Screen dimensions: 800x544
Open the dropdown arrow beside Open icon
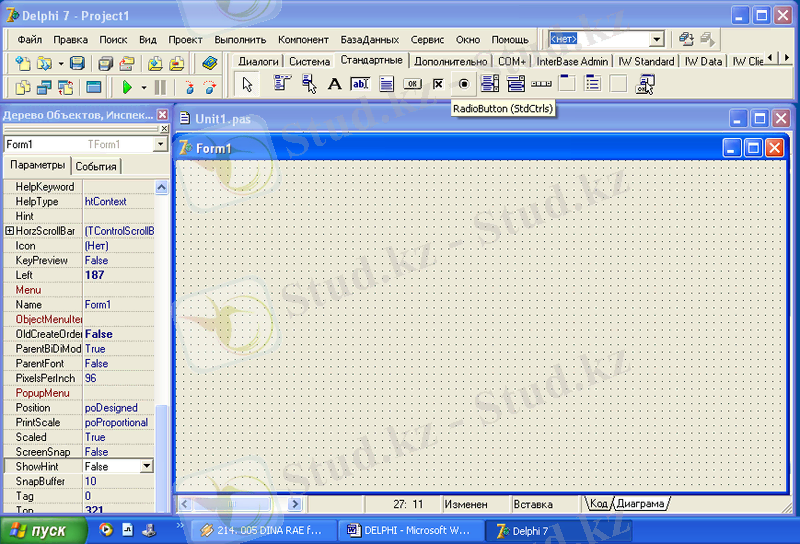point(61,64)
